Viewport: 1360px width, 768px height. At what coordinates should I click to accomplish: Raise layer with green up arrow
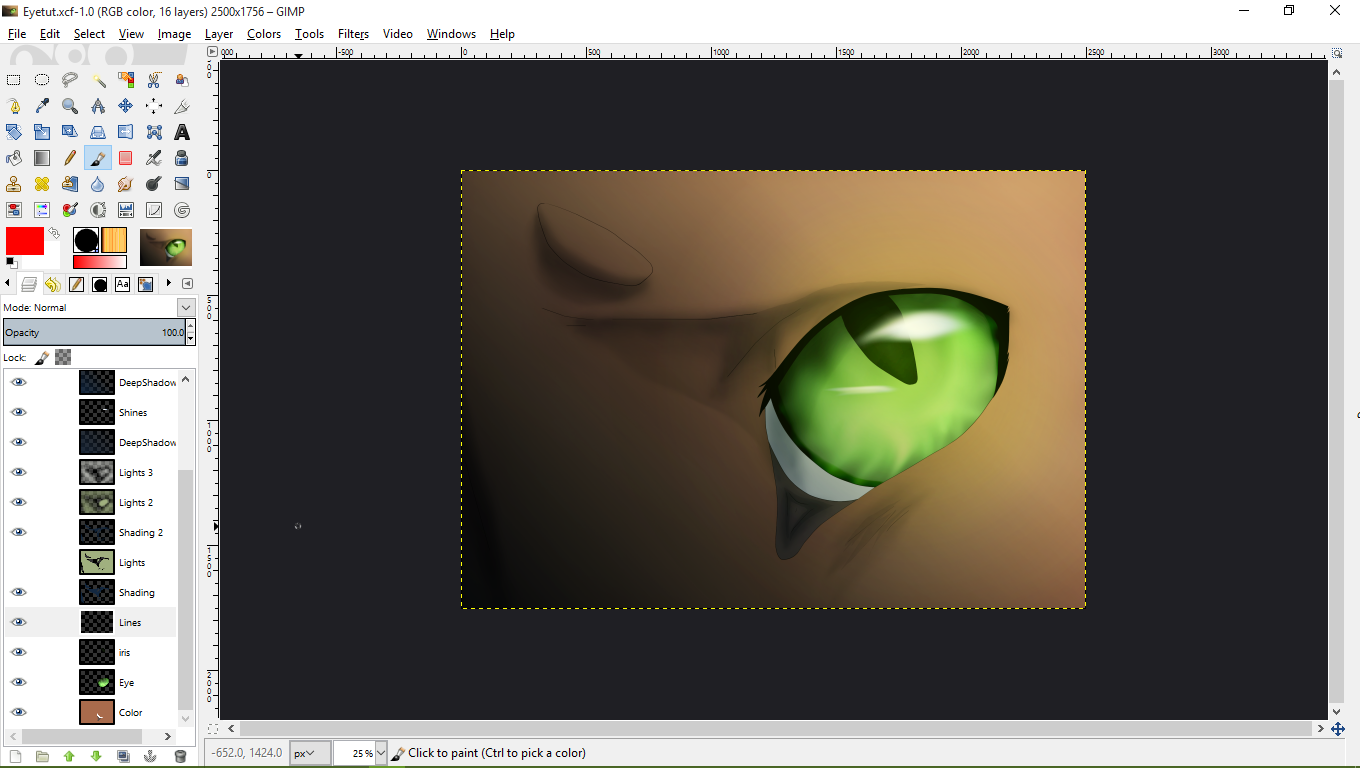(x=69, y=757)
